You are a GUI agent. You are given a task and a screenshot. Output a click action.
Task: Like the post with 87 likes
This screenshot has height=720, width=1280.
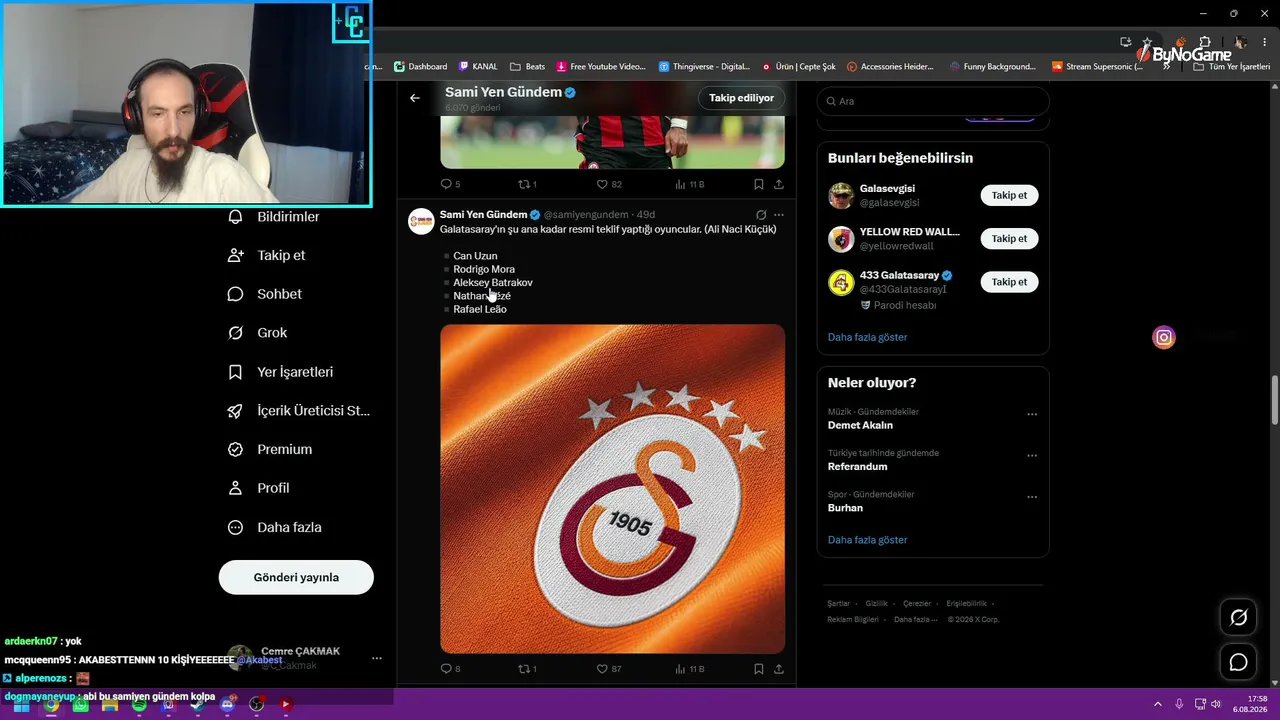[x=609, y=669]
